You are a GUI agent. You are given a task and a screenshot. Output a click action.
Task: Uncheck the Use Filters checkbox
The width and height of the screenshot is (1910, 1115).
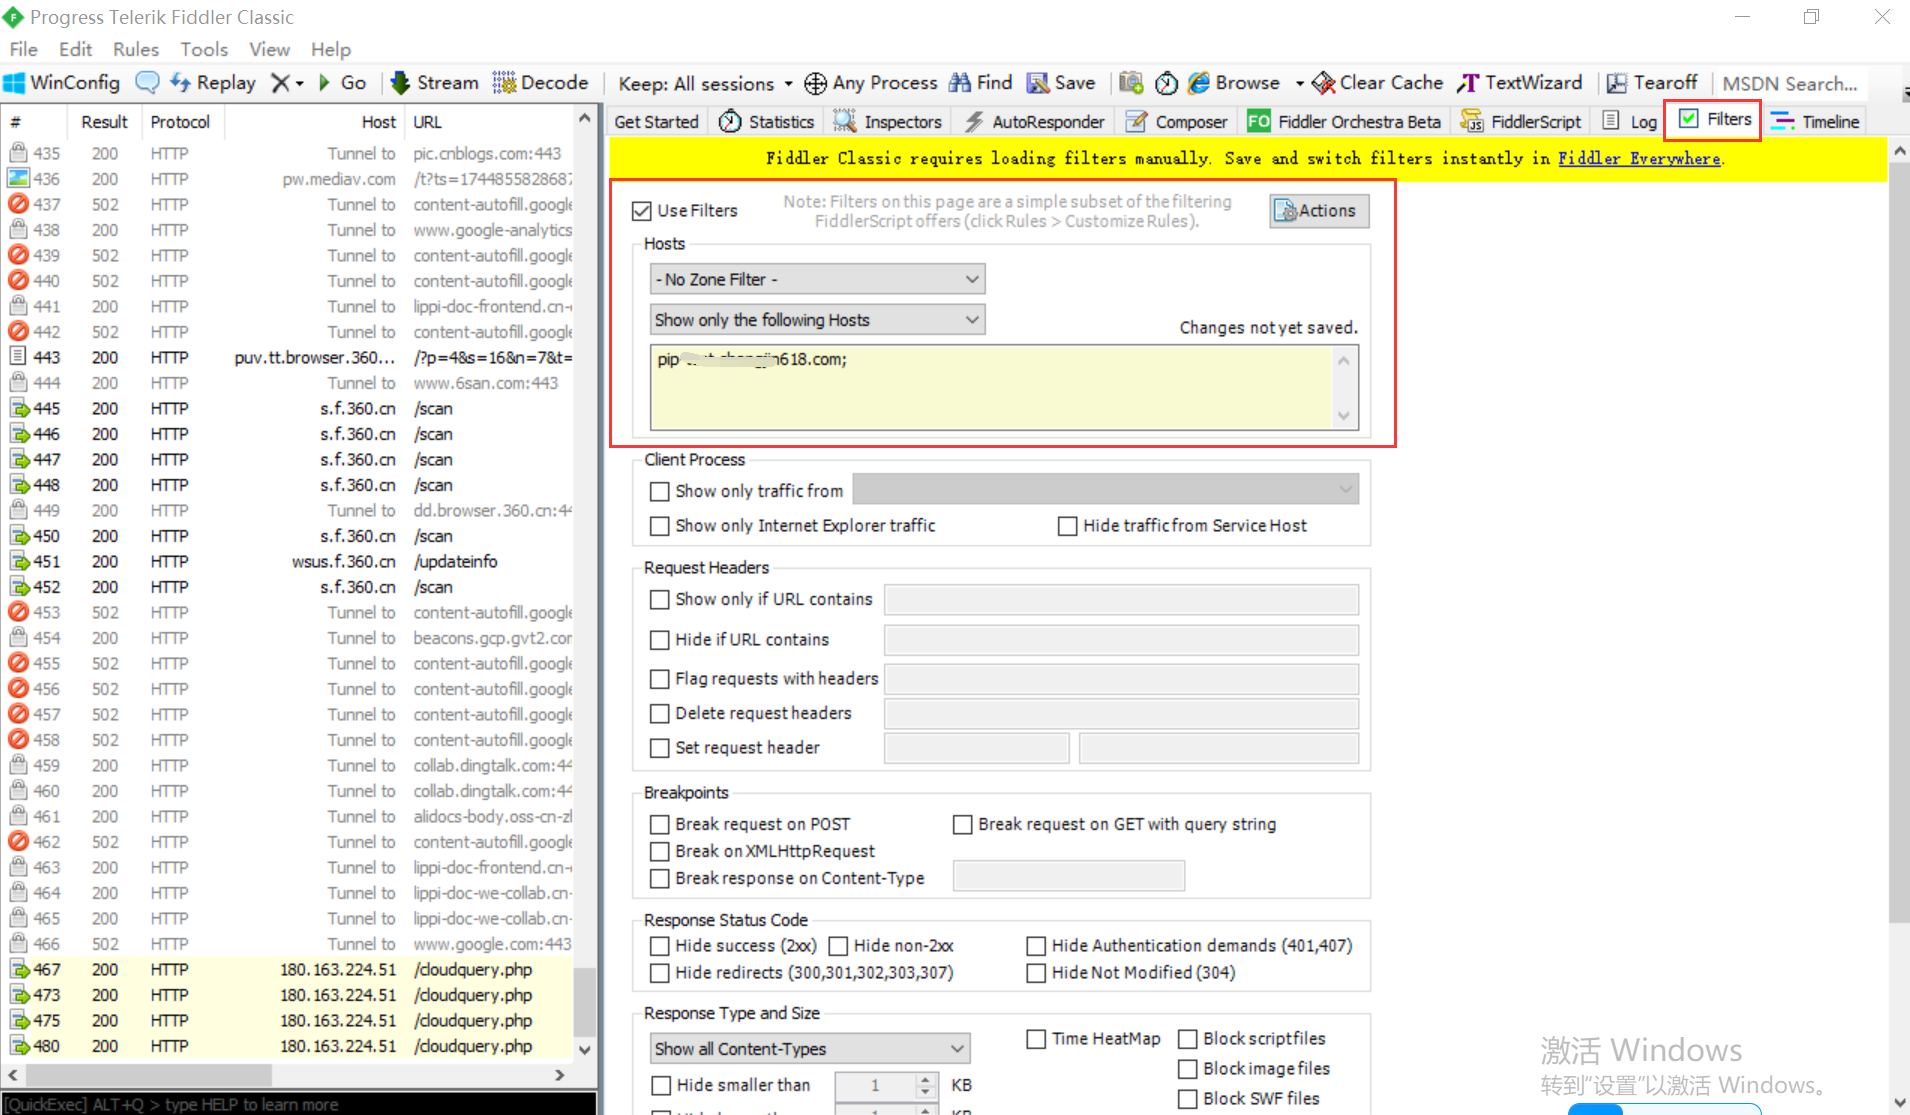(x=642, y=211)
